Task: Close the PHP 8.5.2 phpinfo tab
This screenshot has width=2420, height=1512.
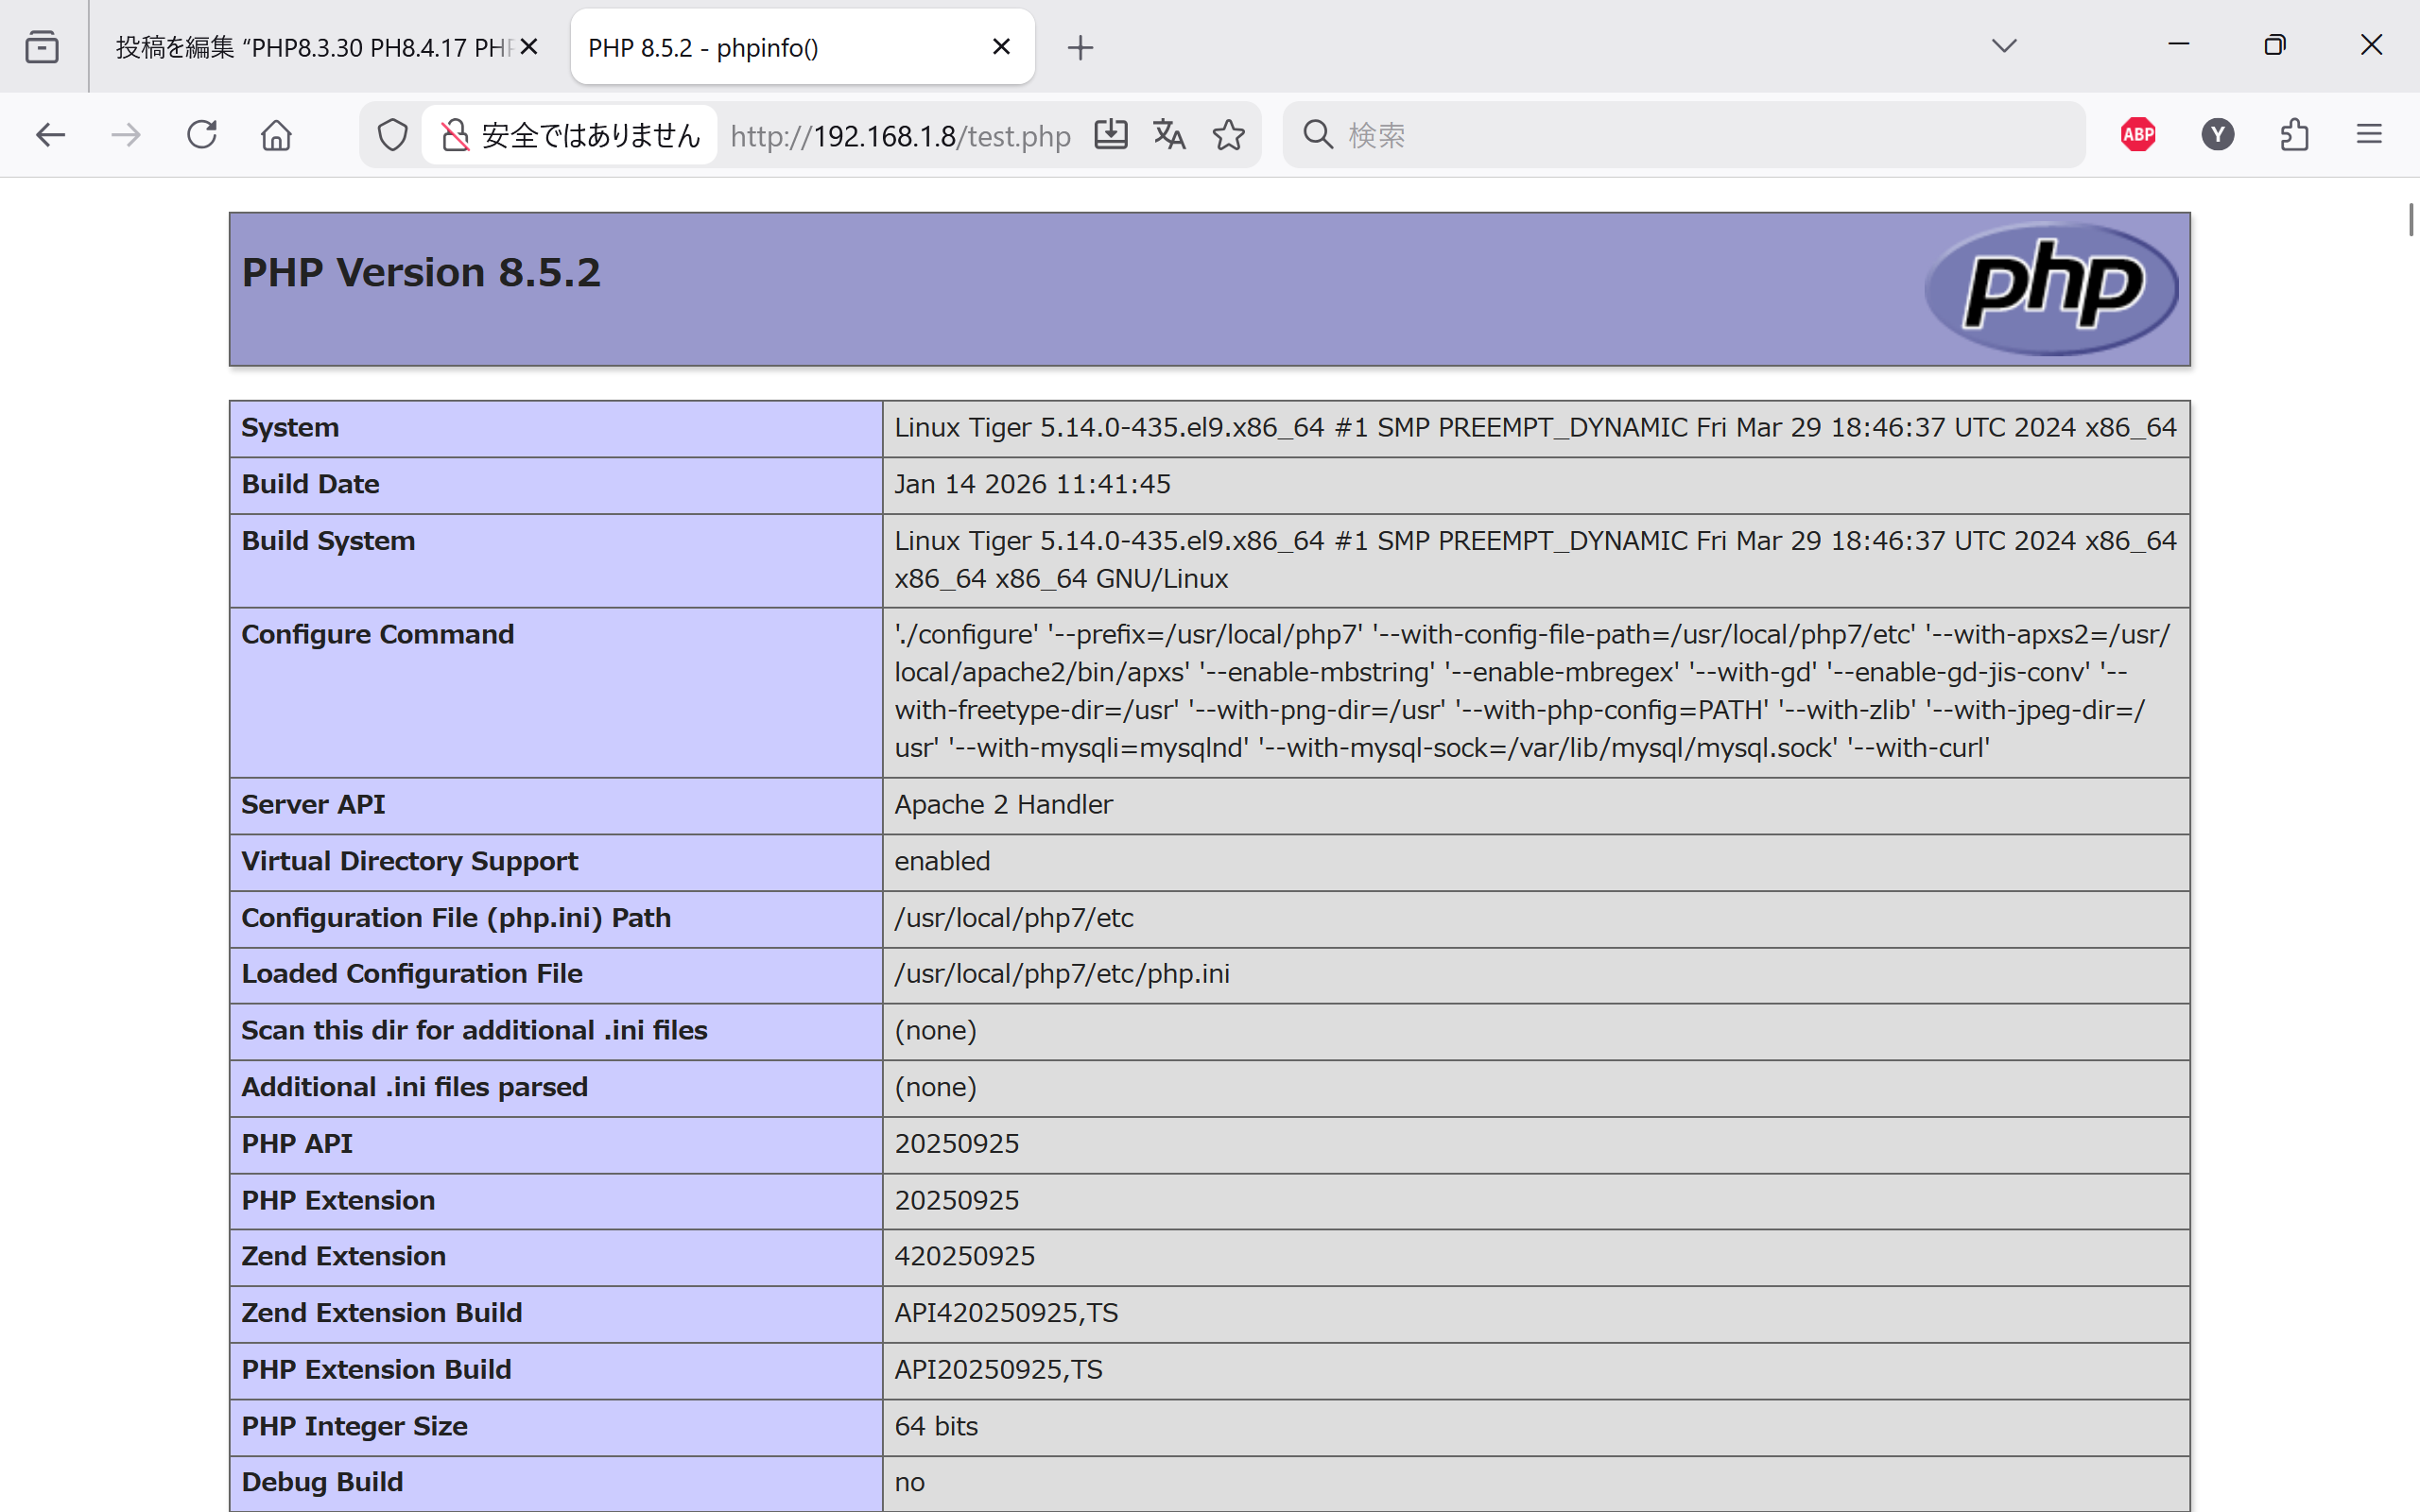Action: [1001, 47]
